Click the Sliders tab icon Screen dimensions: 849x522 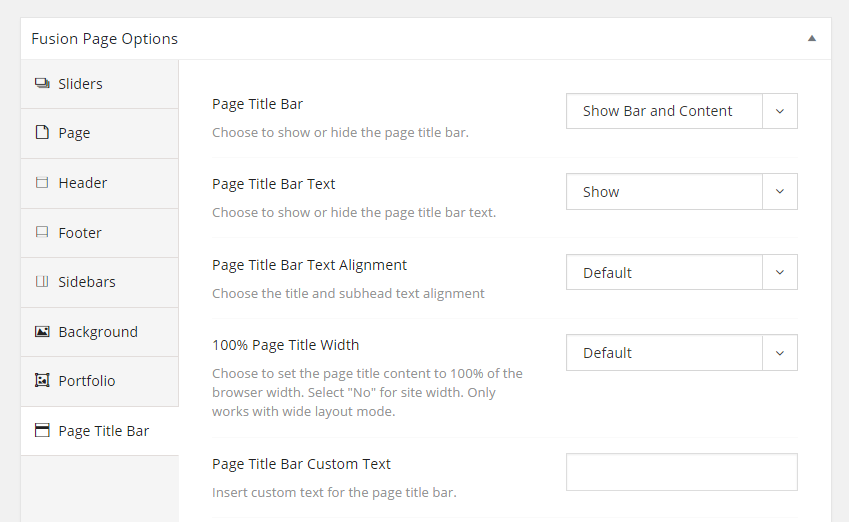click(x=42, y=83)
